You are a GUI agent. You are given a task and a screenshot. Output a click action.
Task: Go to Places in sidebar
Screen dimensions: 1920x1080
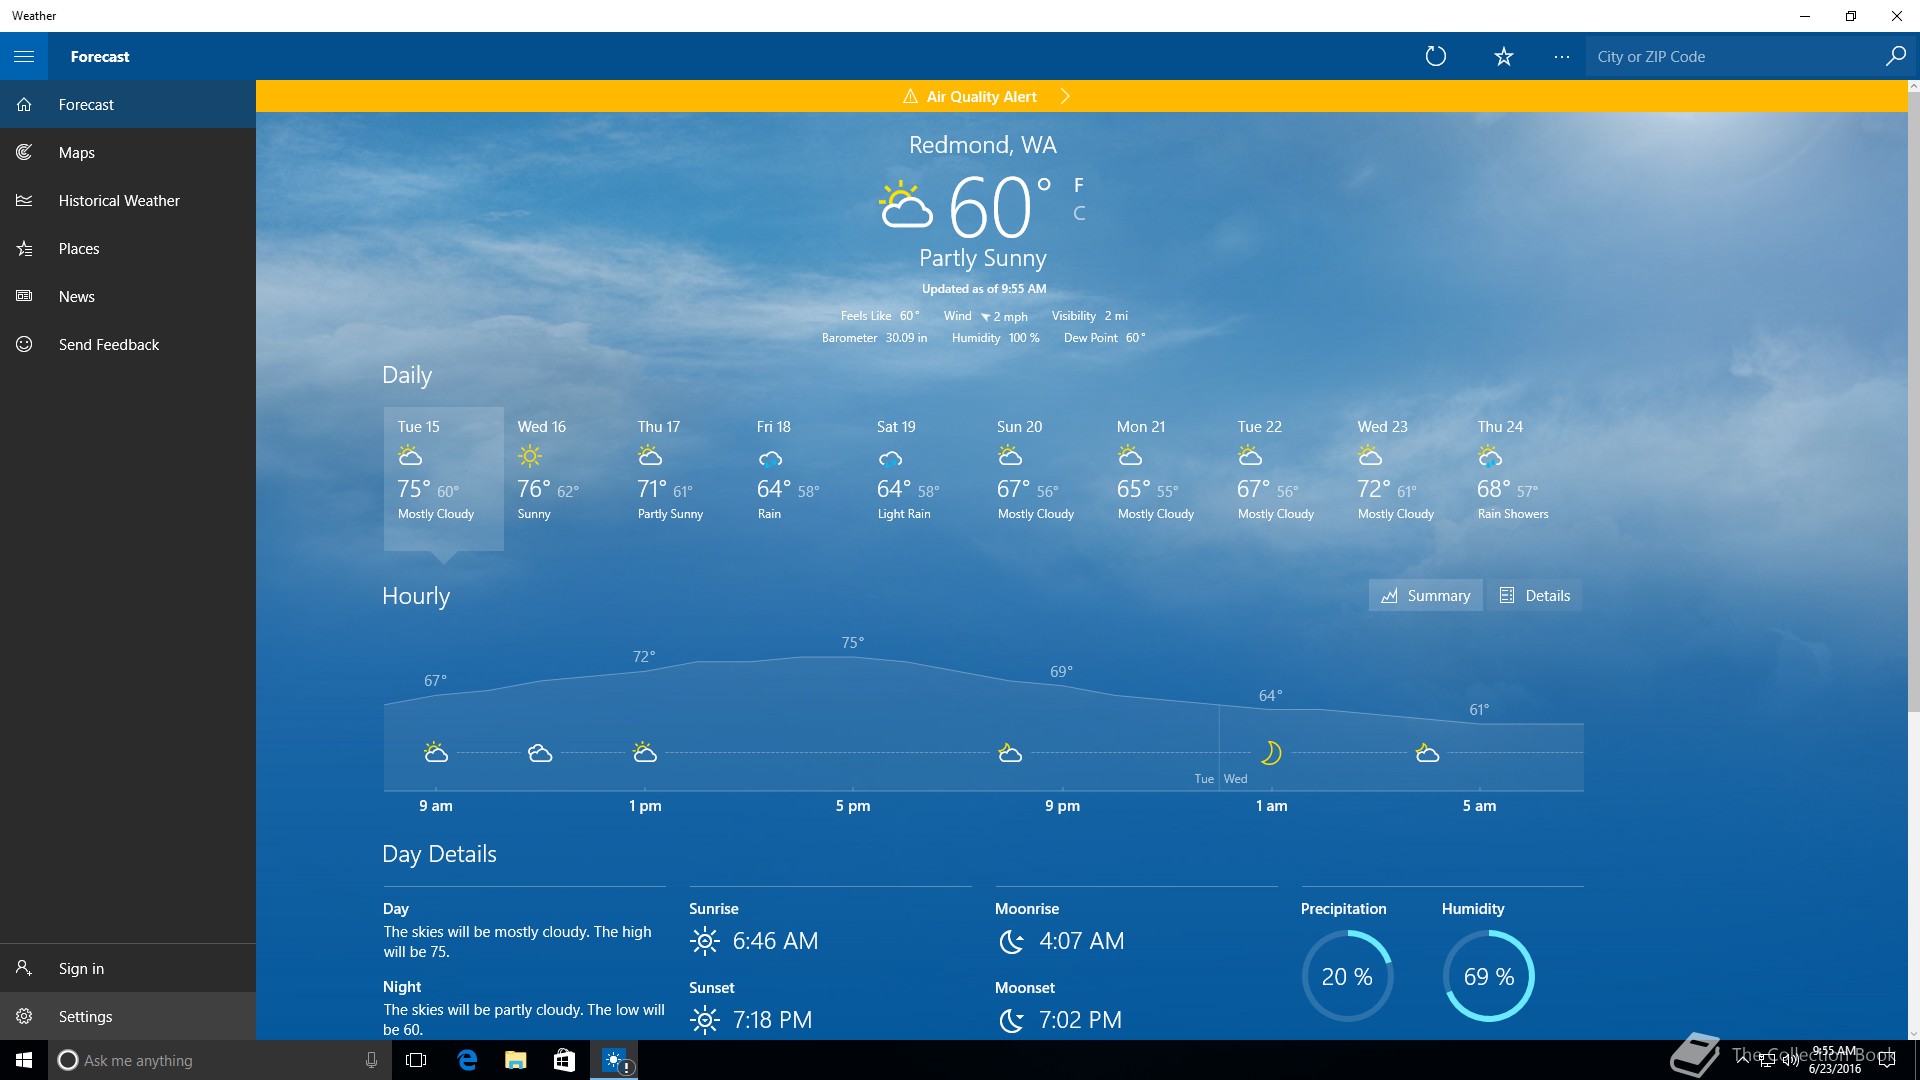(79, 248)
